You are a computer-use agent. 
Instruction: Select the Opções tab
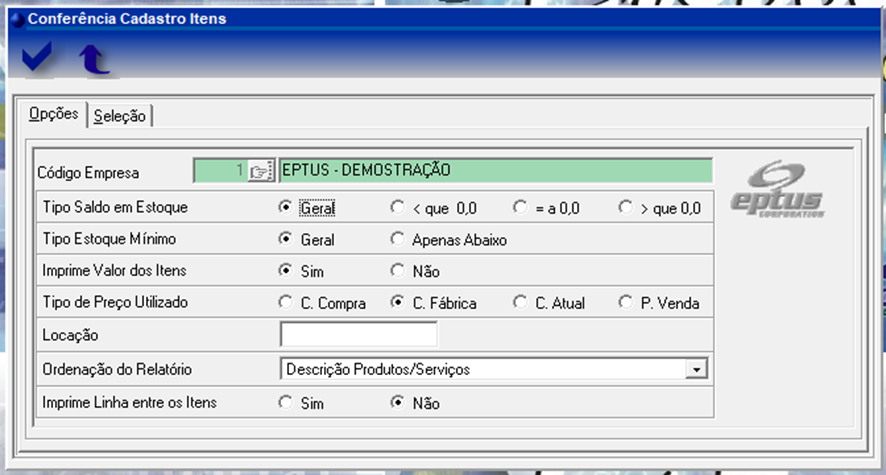(53, 114)
